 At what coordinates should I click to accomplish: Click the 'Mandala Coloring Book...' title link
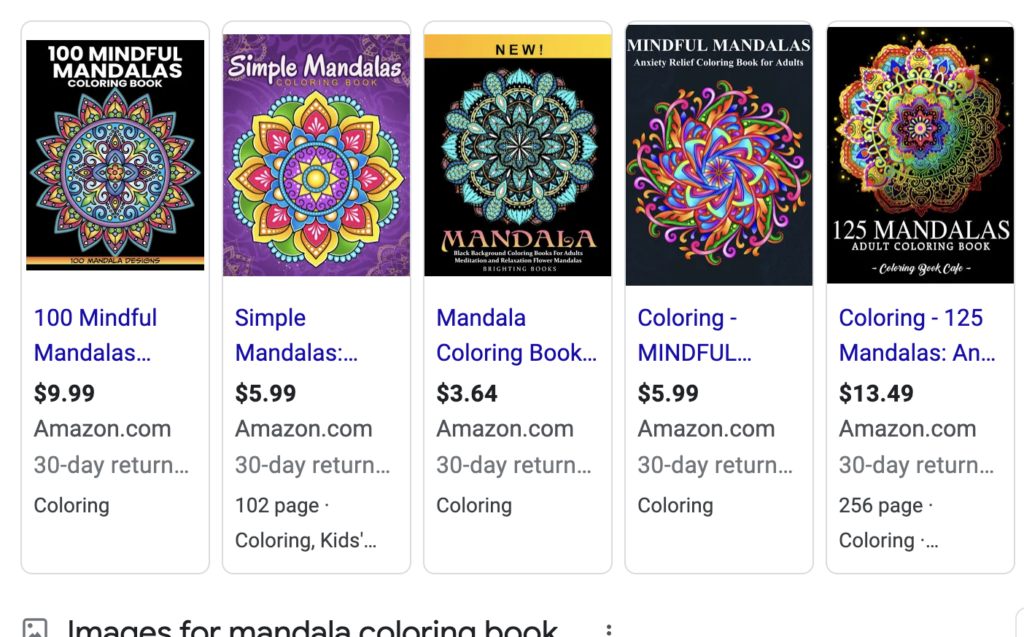pos(516,335)
